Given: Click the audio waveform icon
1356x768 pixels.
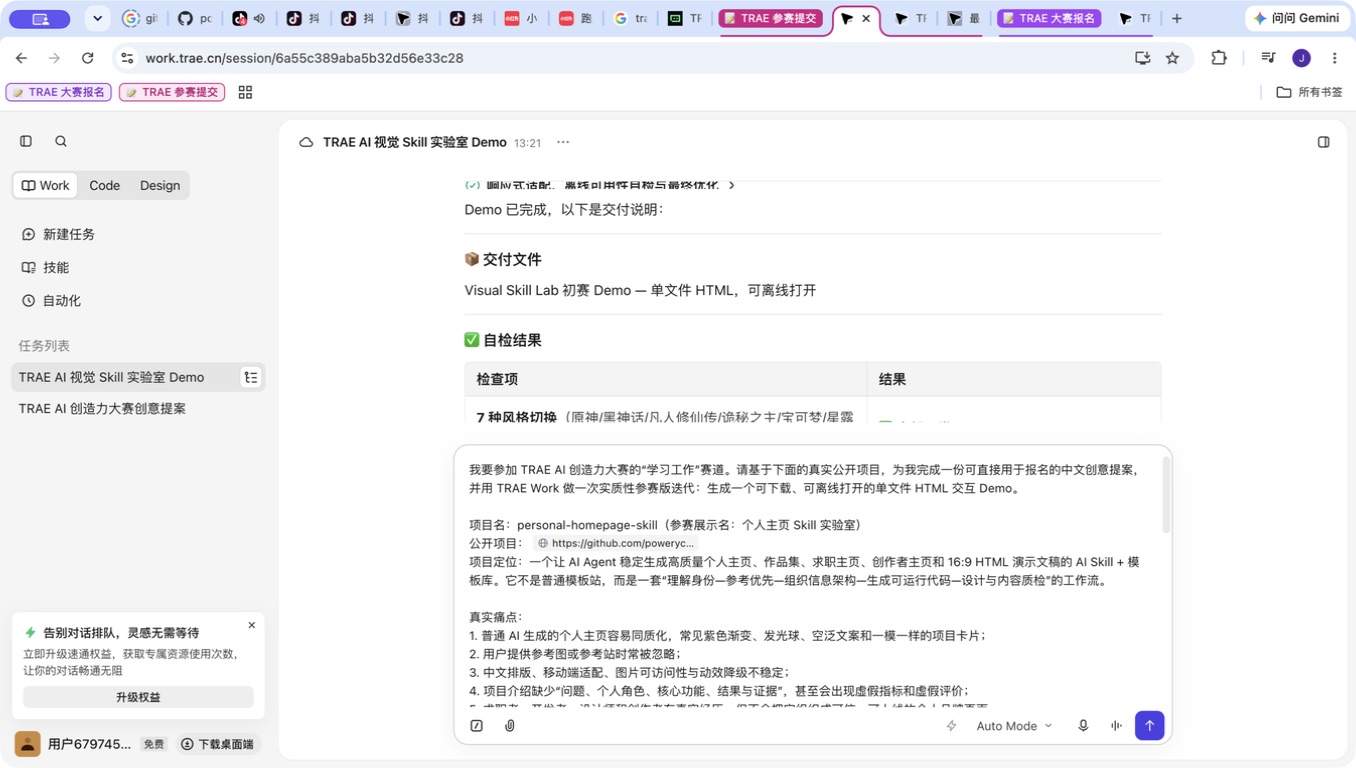Looking at the screenshot, I should [1116, 726].
